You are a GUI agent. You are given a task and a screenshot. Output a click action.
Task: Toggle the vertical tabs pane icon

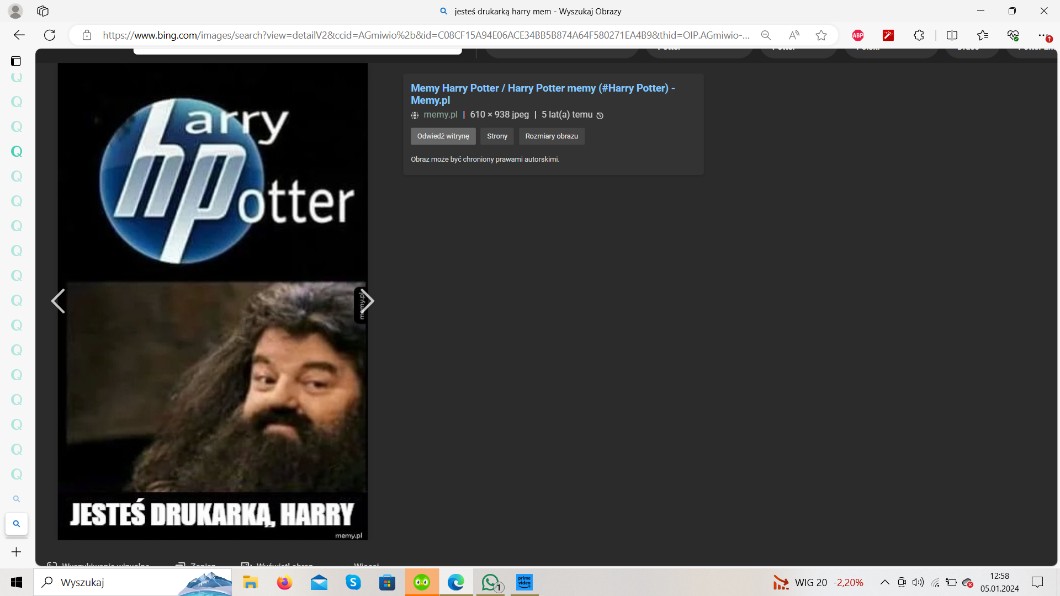[x=16, y=61]
